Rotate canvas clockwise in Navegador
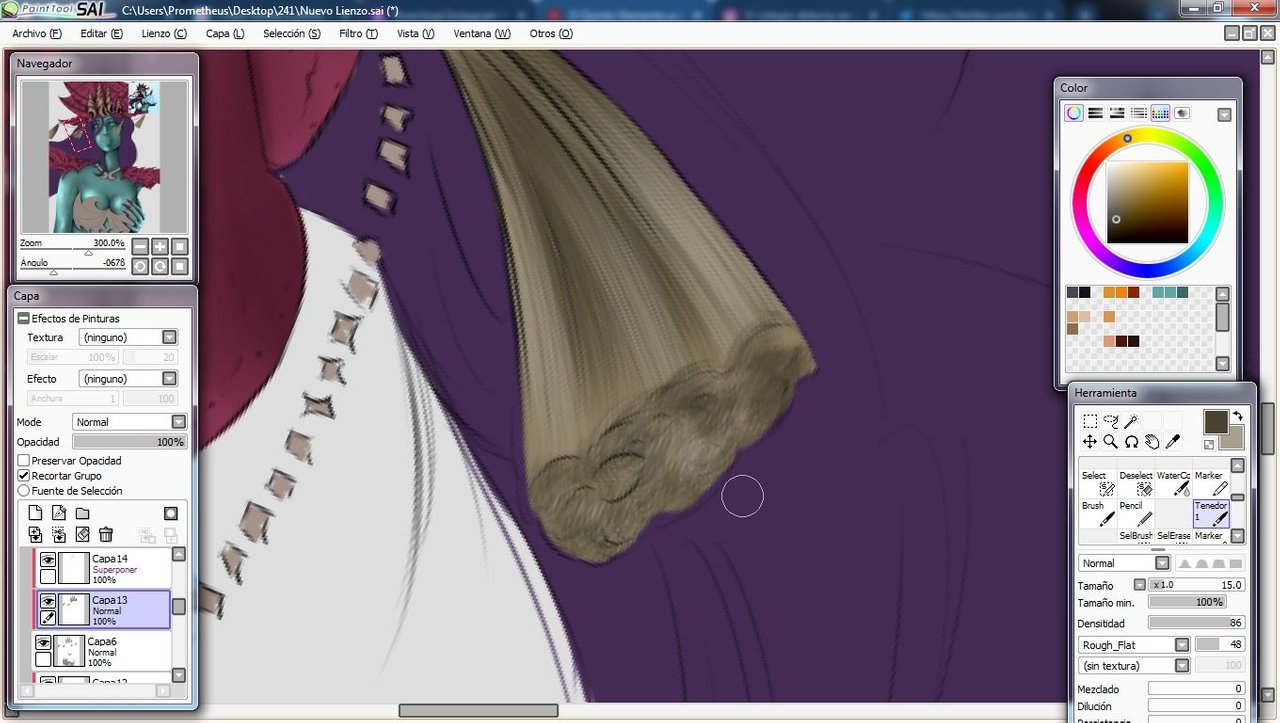 pos(160,266)
